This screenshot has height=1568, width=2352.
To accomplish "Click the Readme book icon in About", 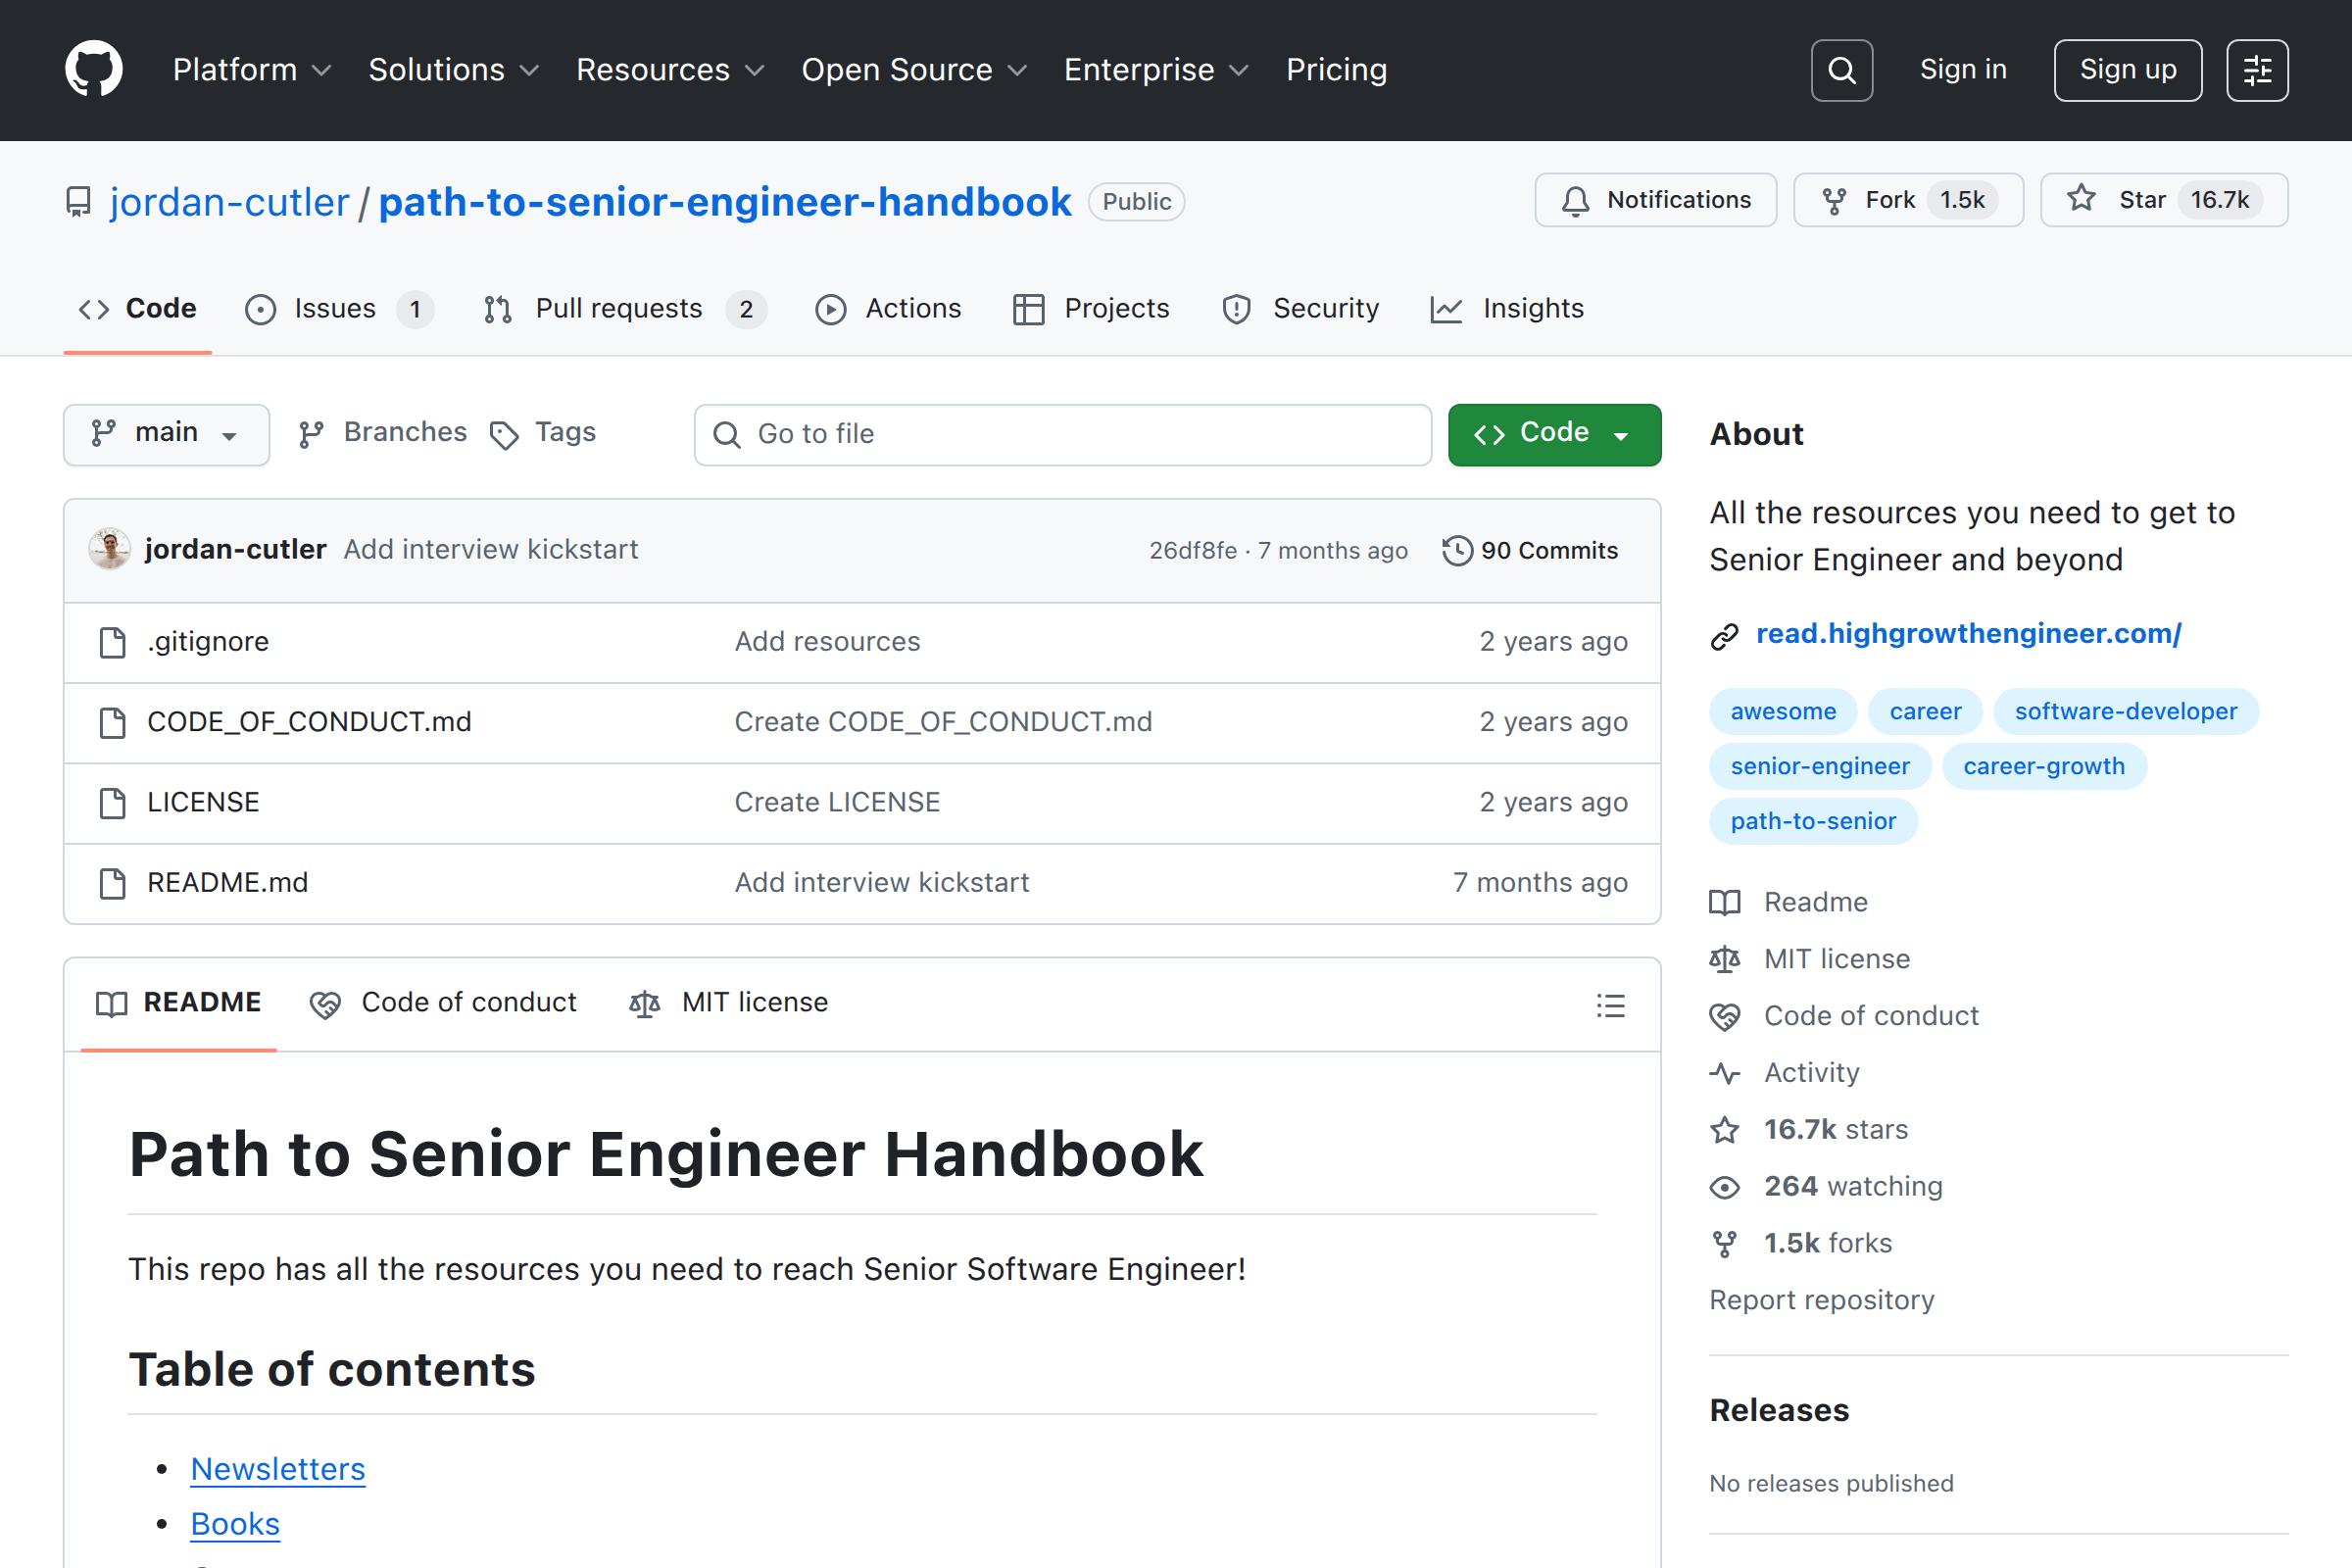I will coord(1725,903).
